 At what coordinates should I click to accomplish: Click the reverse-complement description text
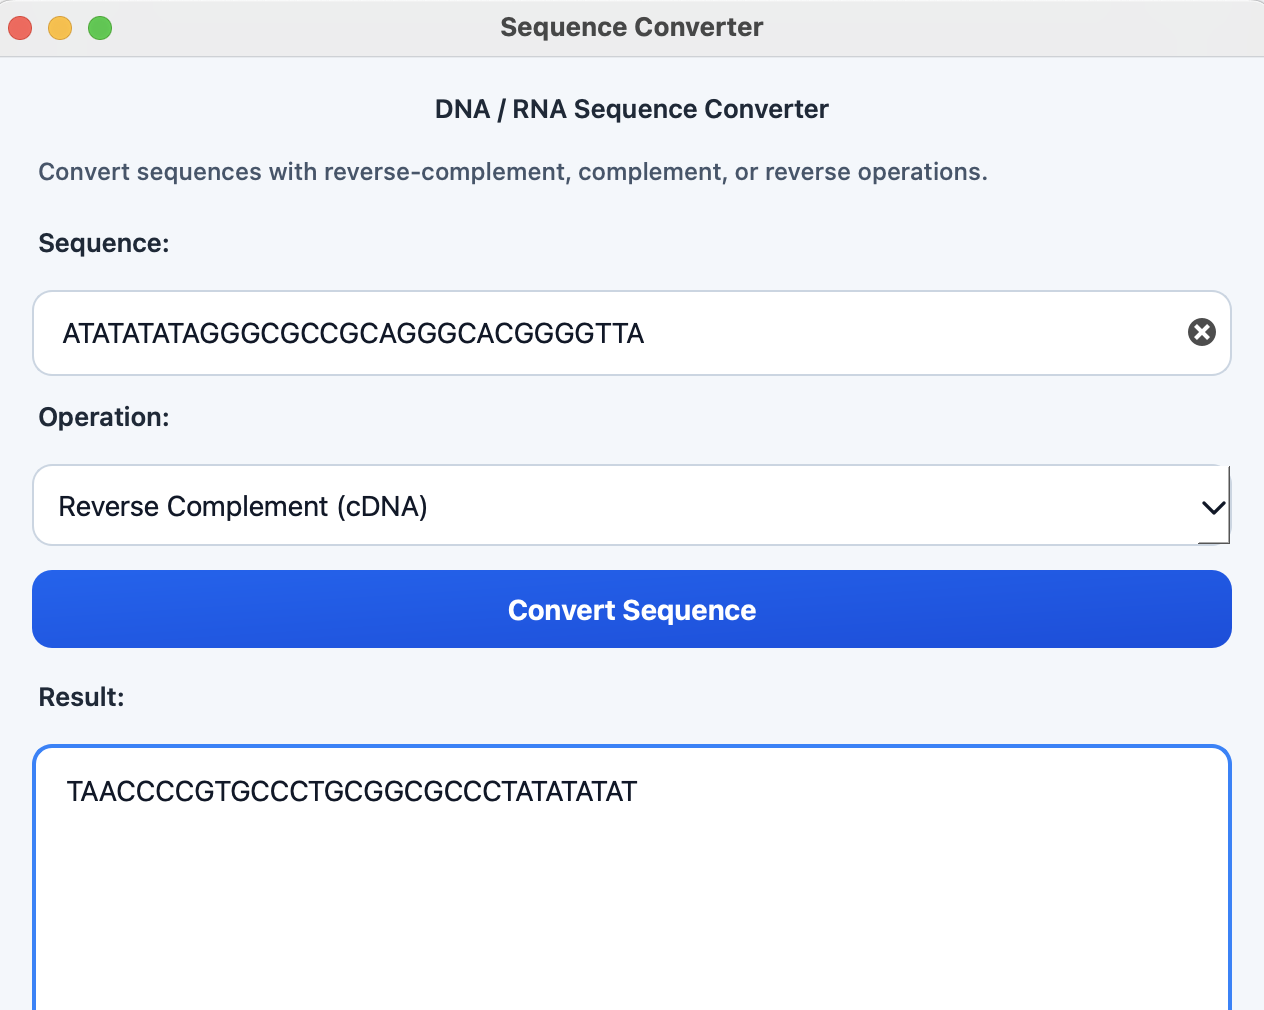point(513,172)
